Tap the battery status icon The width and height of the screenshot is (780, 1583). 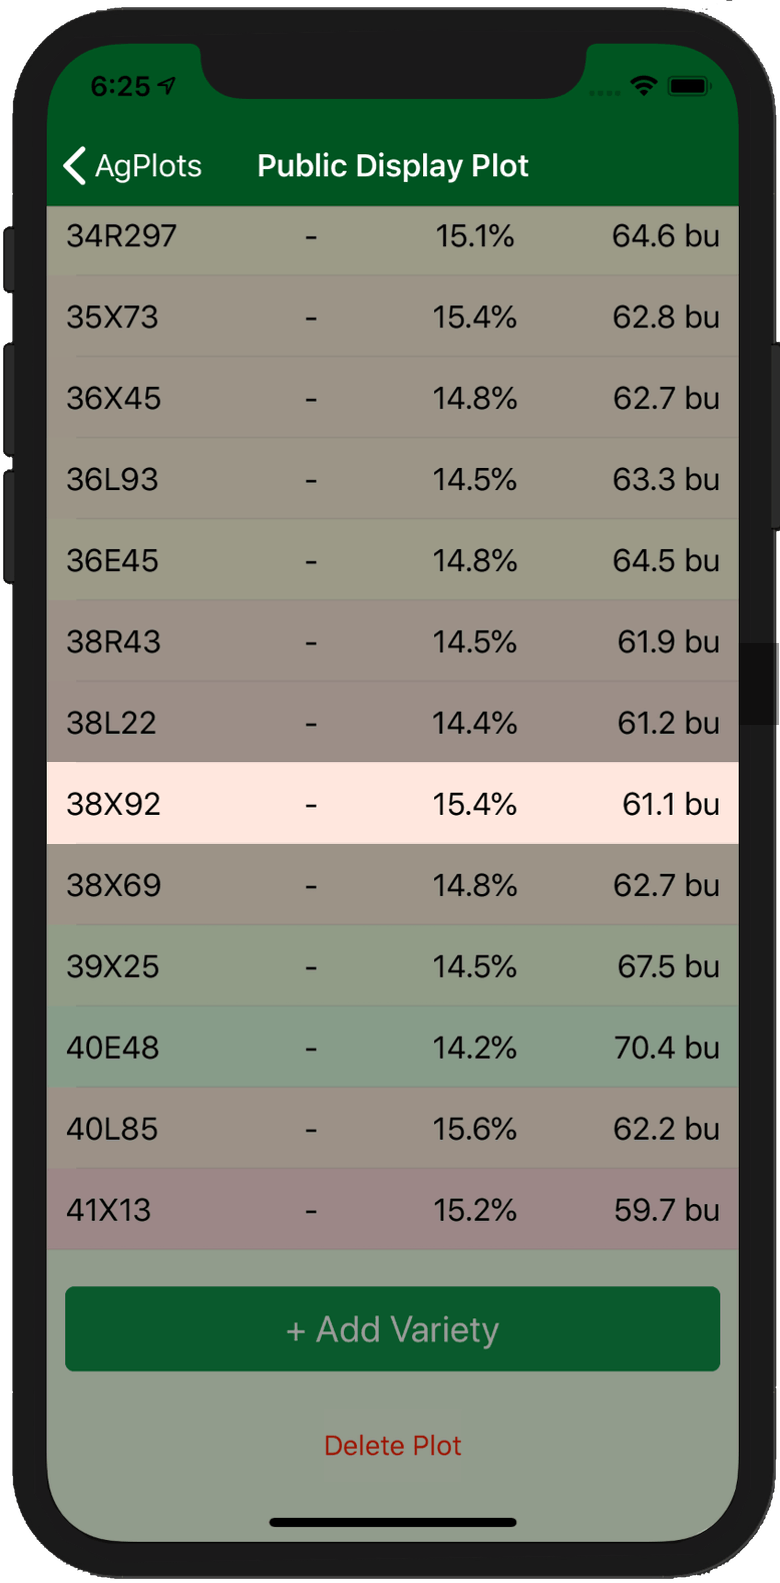(x=689, y=87)
